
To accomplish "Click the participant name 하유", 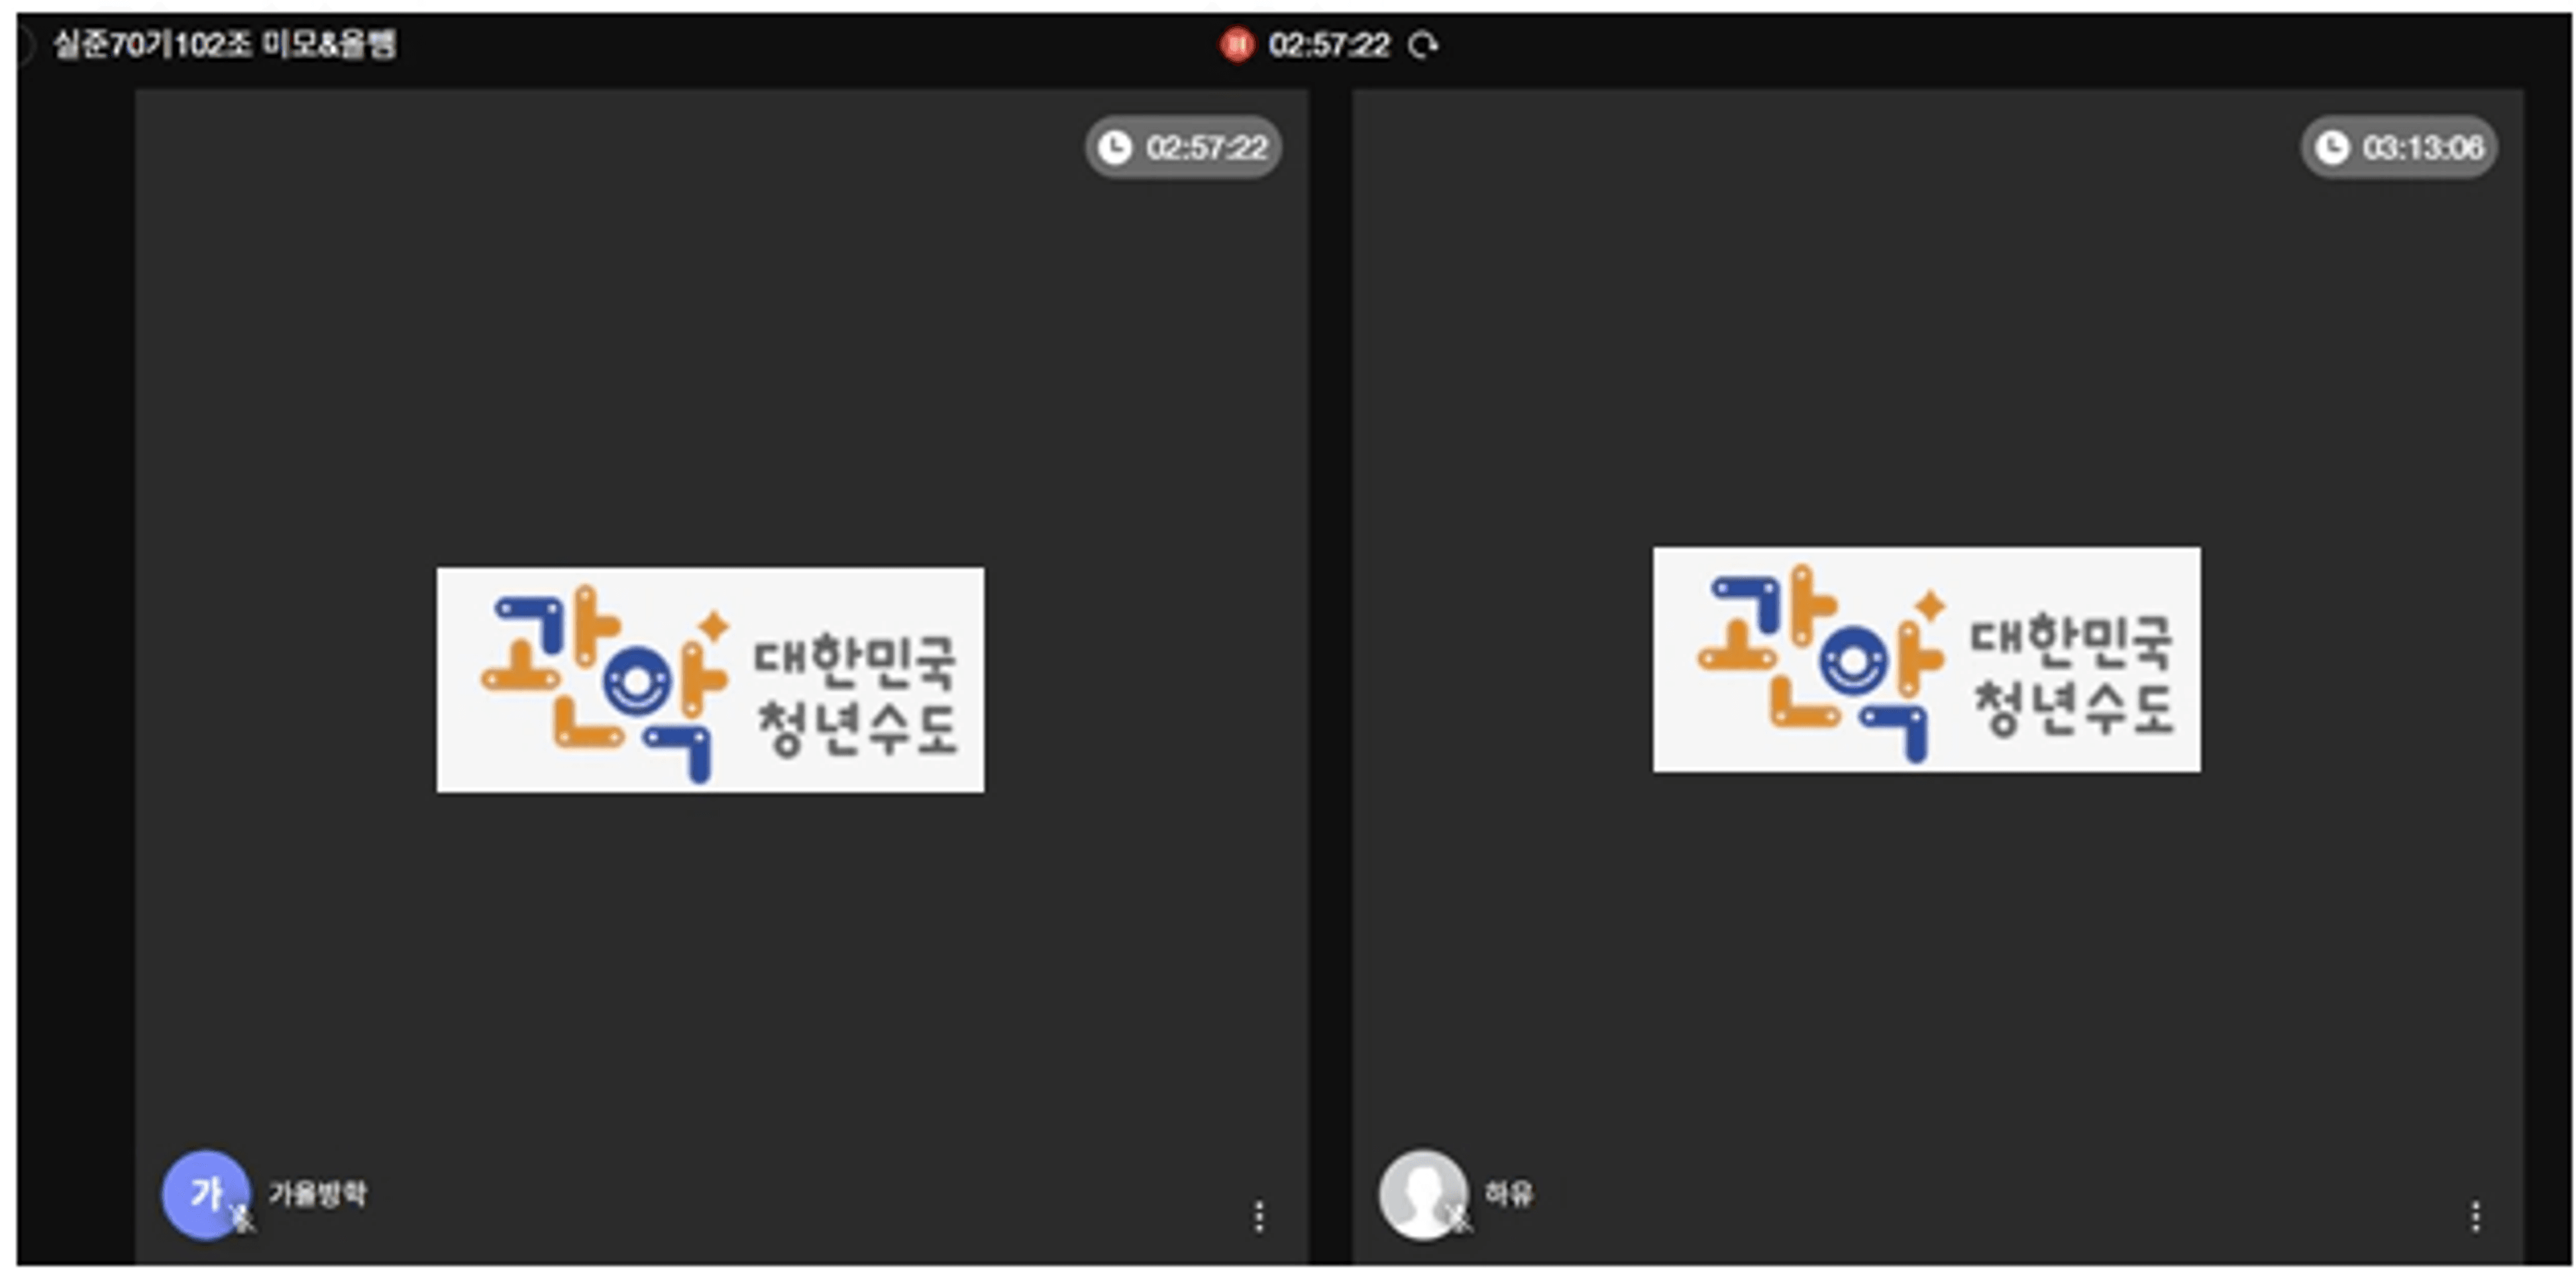I will [1508, 1193].
